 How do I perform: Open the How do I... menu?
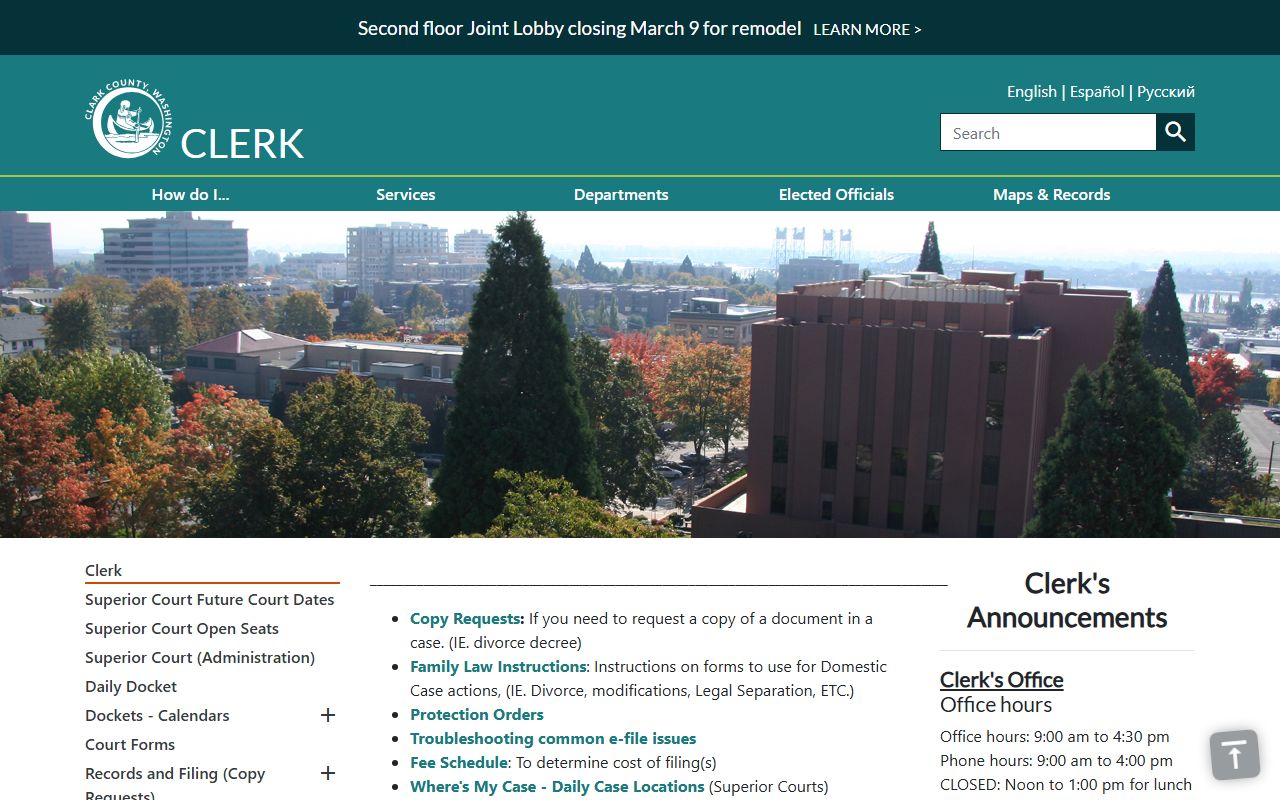(x=190, y=194)
